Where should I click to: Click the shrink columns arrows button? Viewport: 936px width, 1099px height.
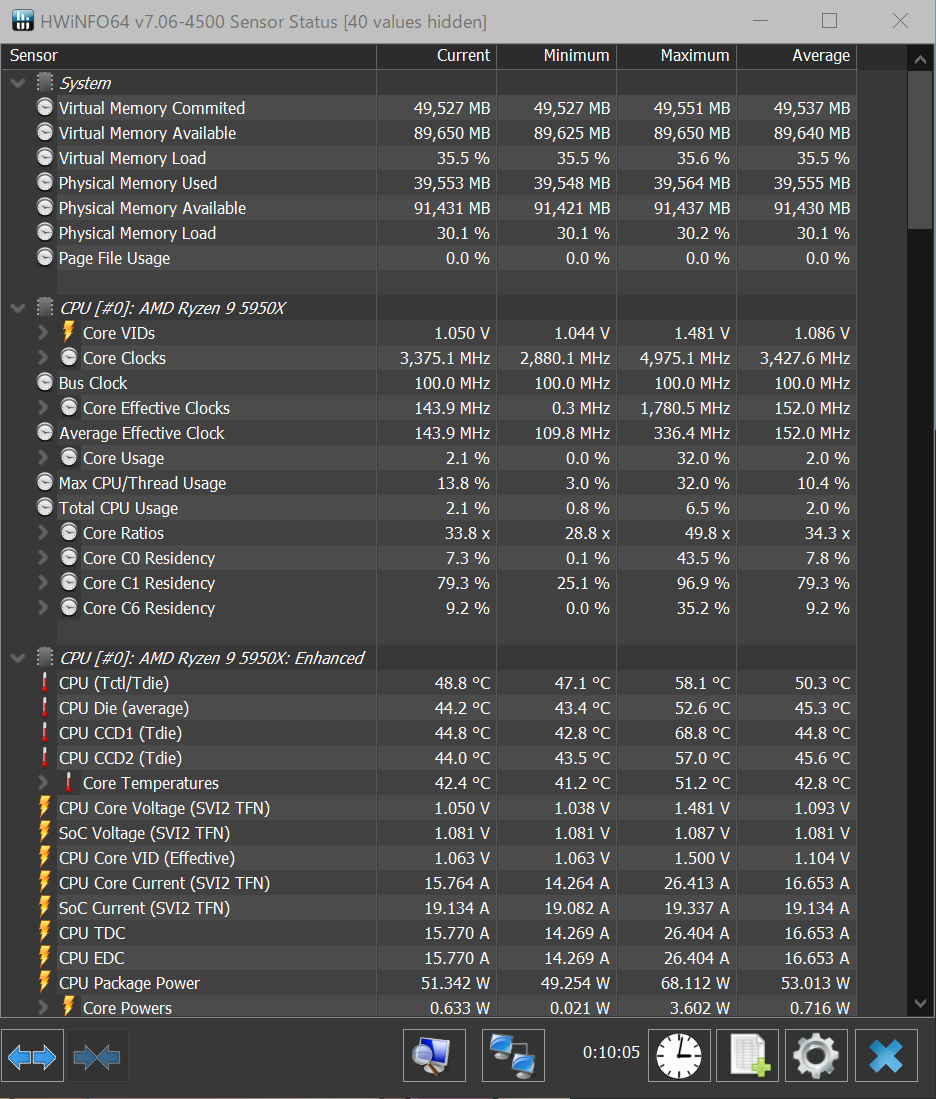tap(97, 1056)
